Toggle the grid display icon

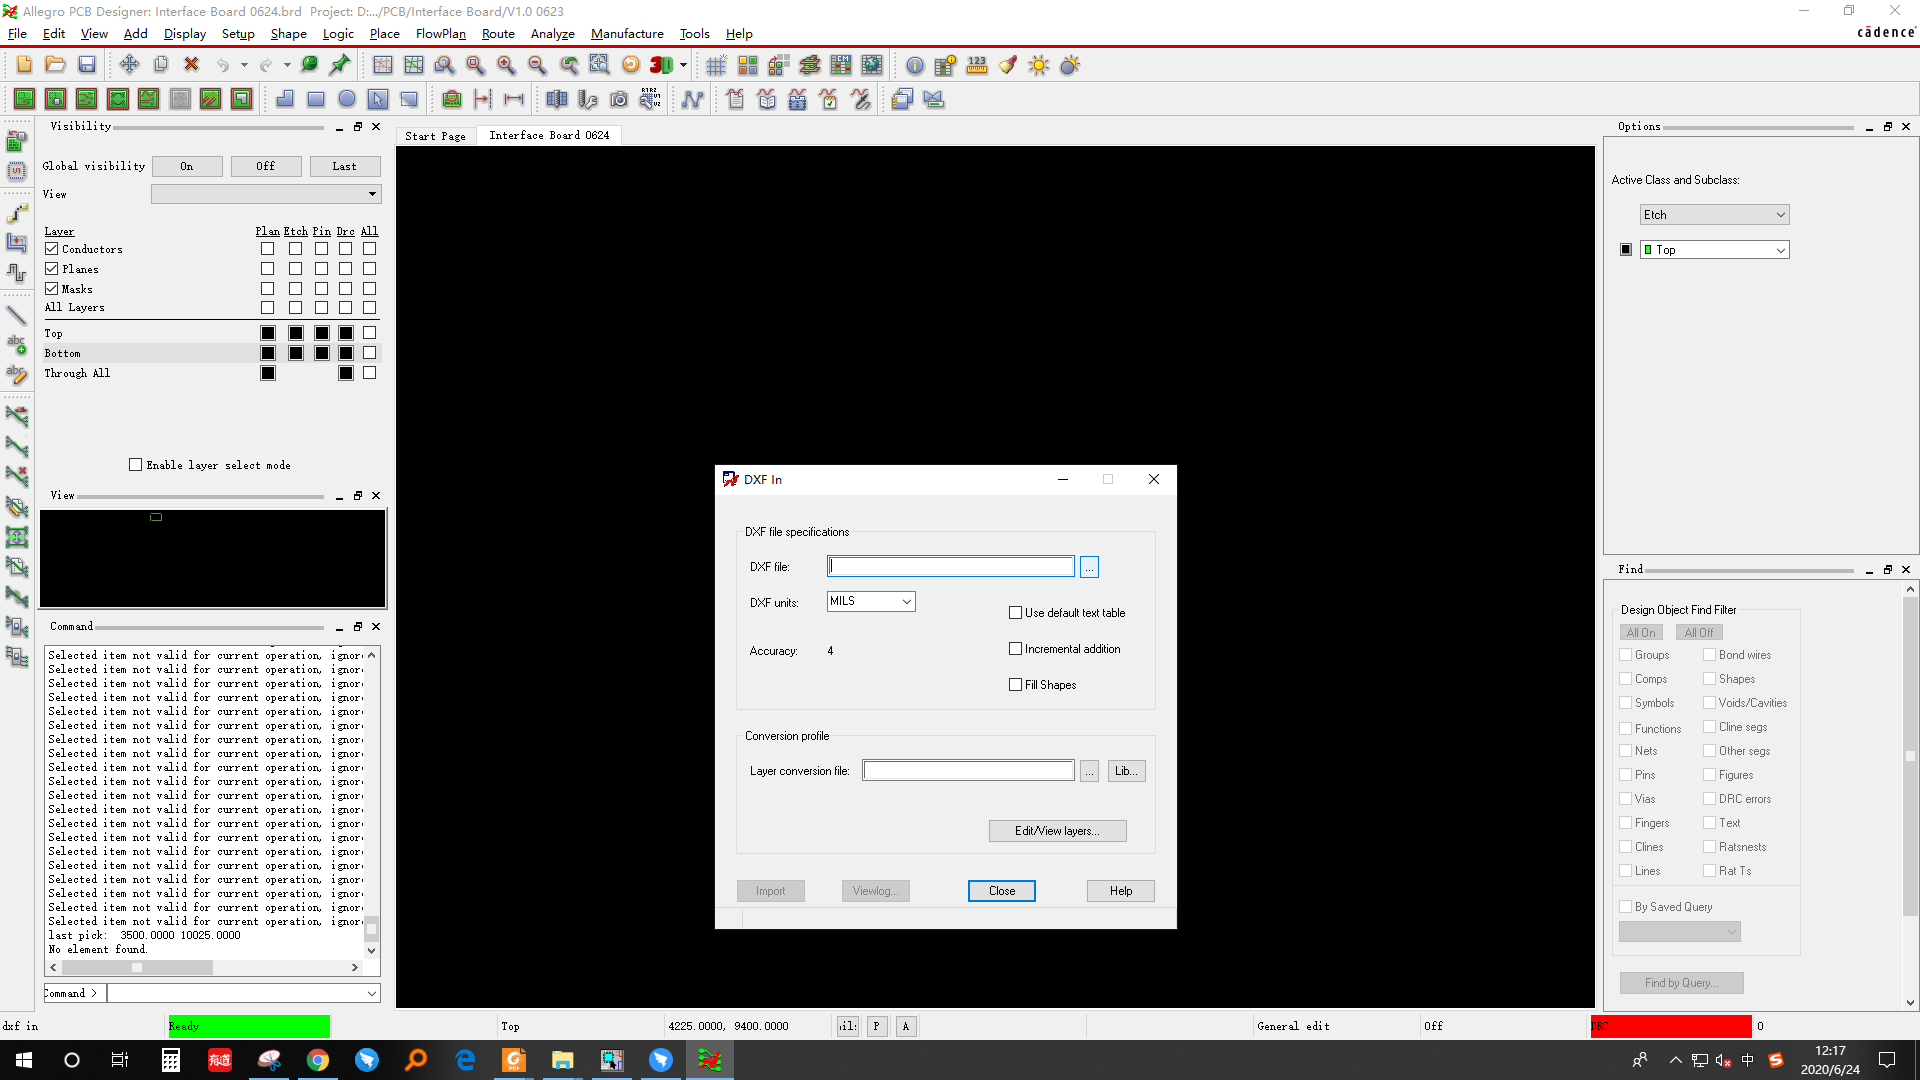pyautogui.click(x=716, y=65)
